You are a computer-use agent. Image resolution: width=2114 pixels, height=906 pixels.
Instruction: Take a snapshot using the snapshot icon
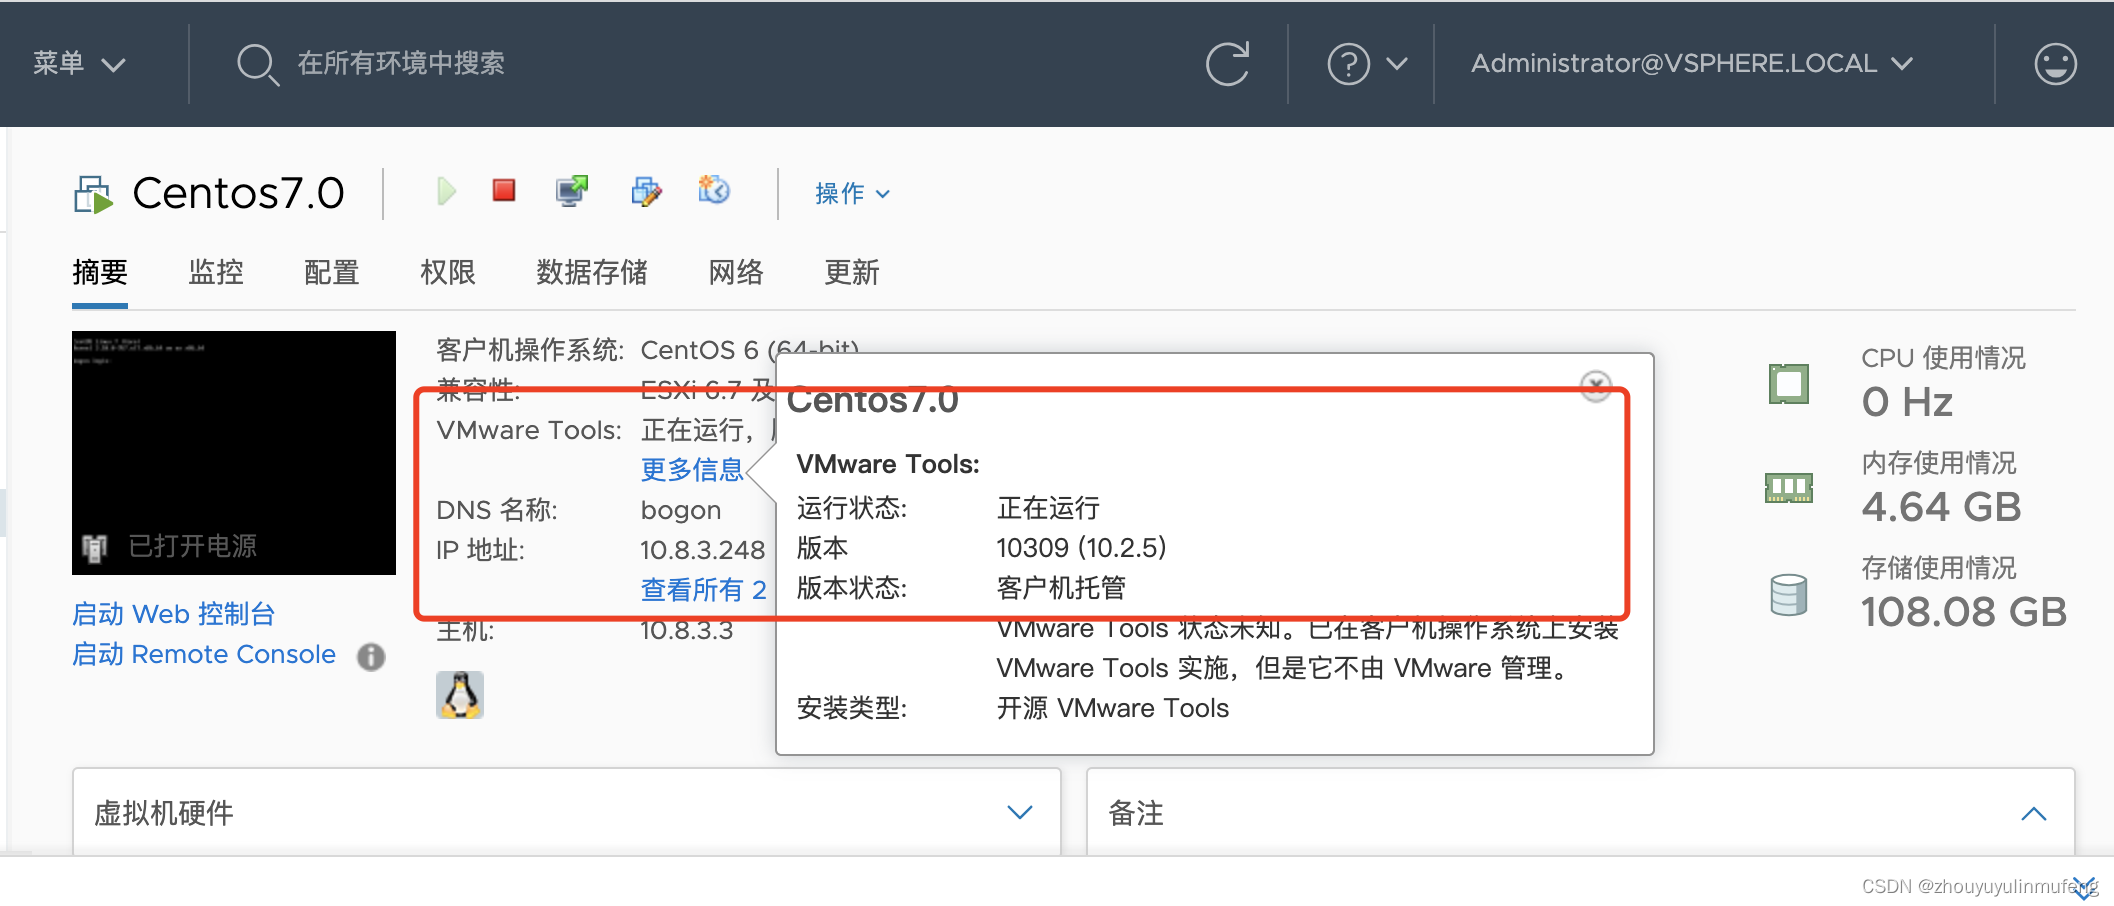714,190
